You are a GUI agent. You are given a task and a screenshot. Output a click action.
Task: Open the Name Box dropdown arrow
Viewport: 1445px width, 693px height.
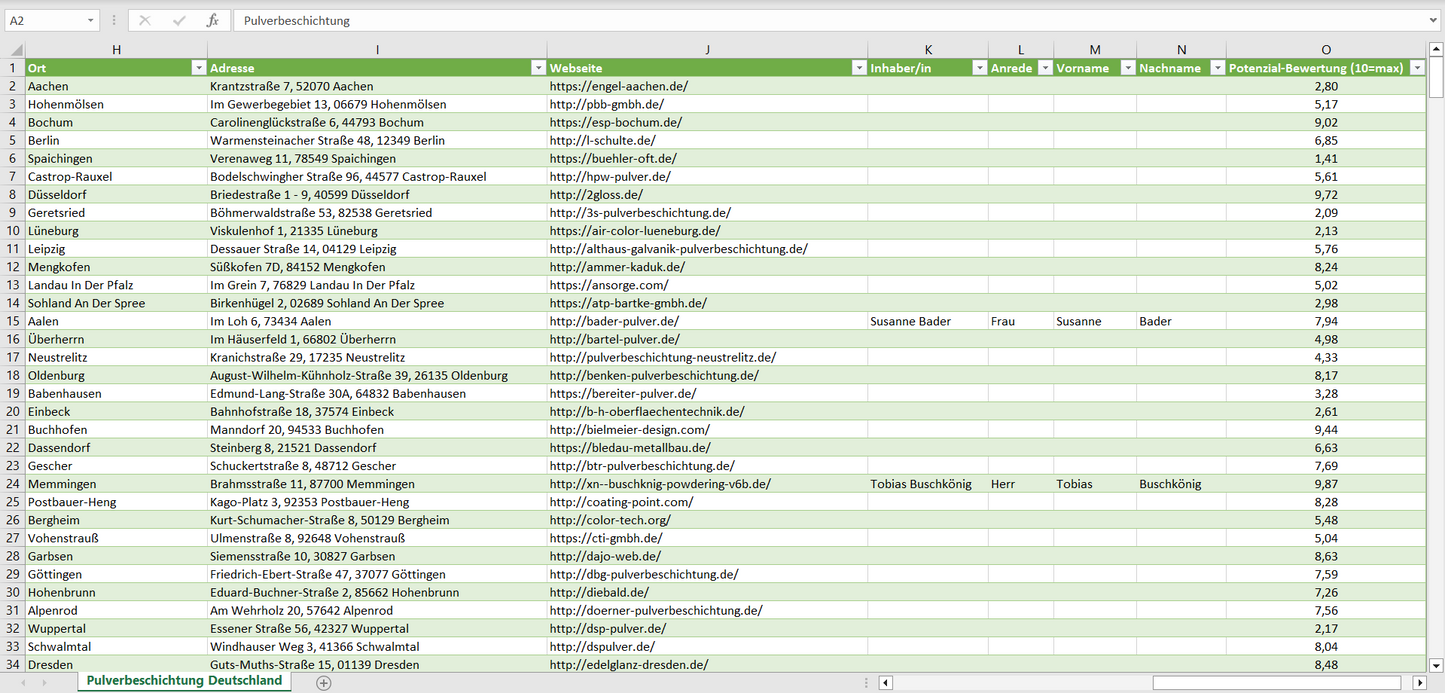coord(90,20)
